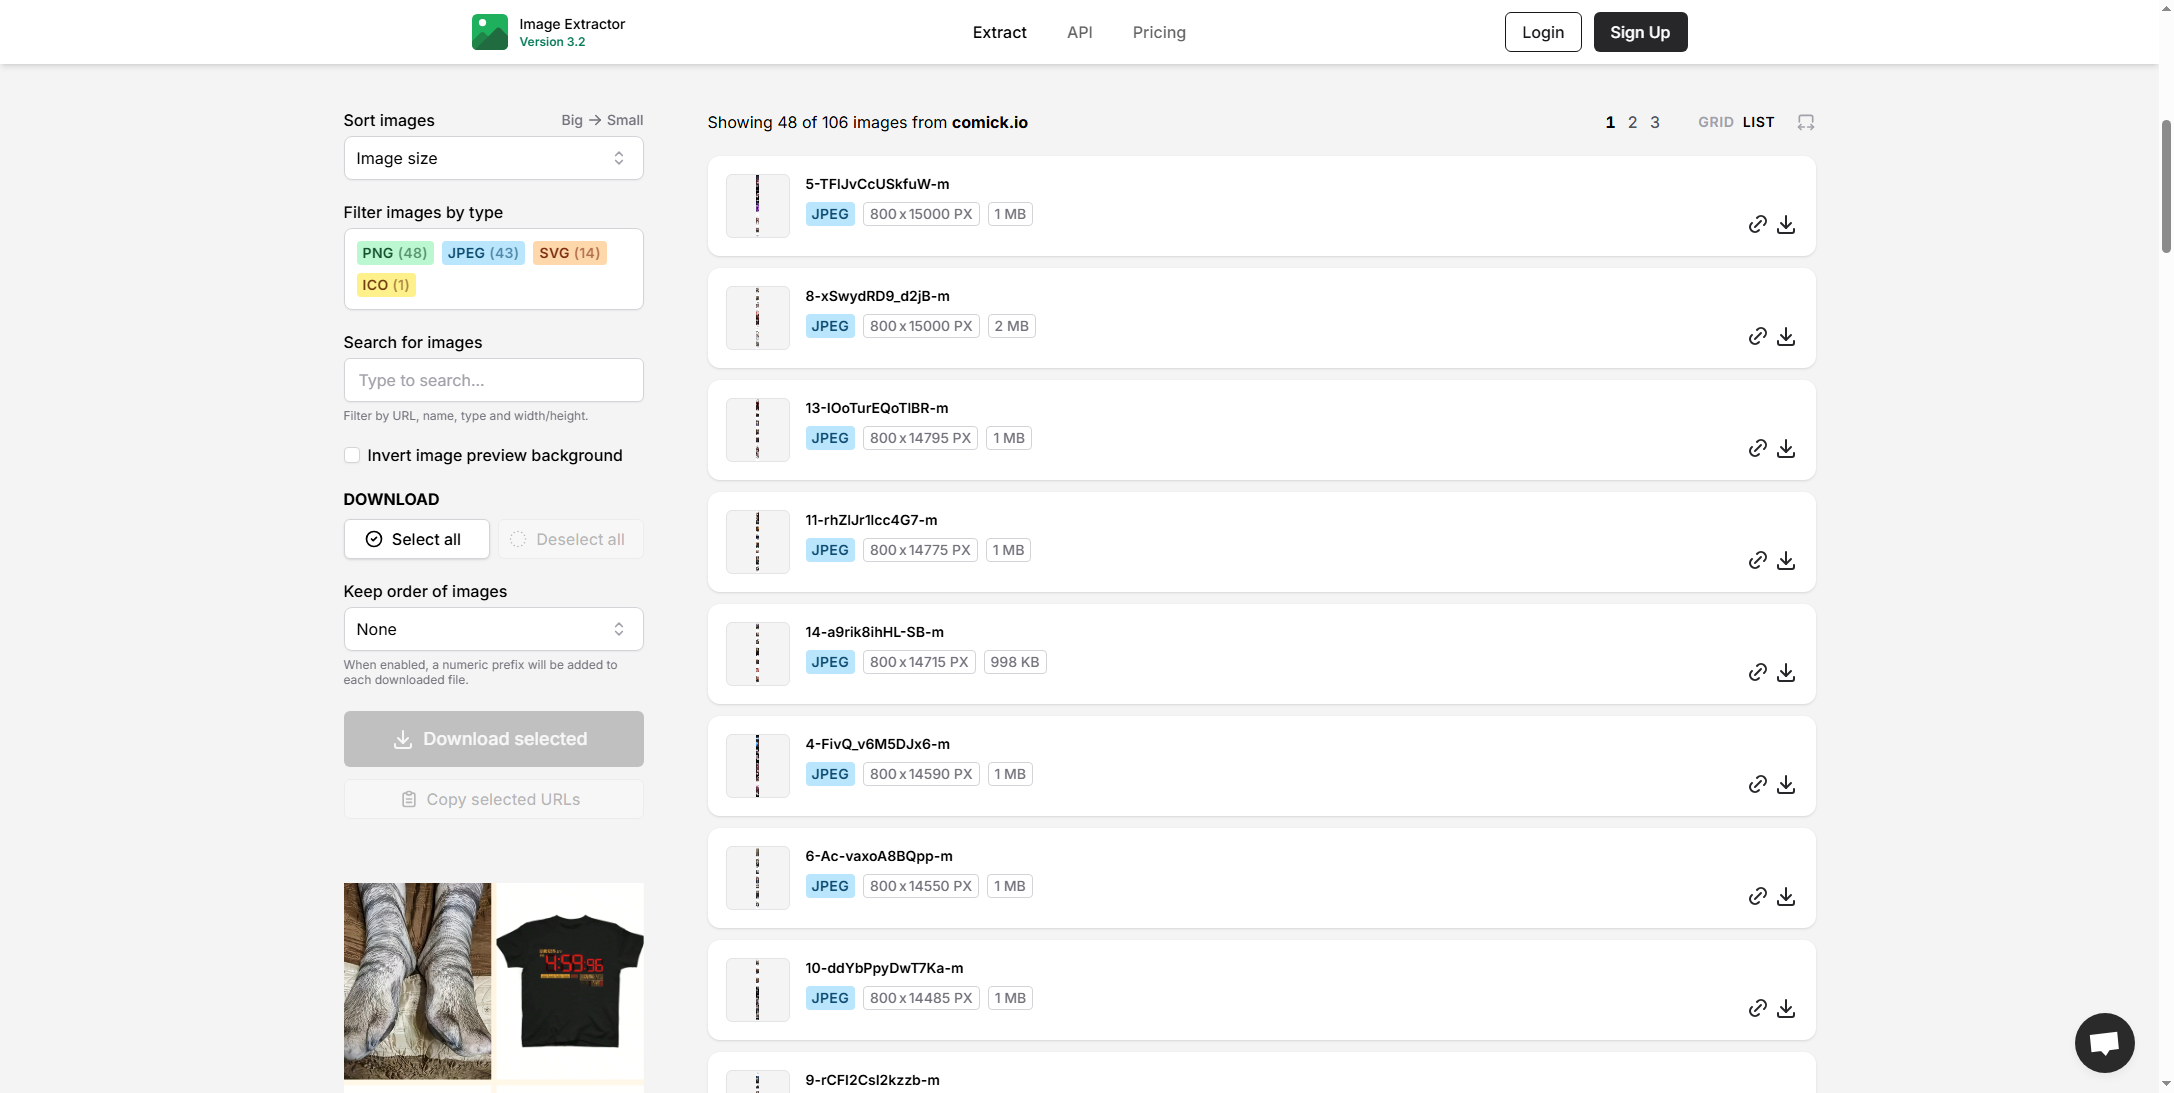Click the Image Extractor logo icon

(x=490, y=32)
